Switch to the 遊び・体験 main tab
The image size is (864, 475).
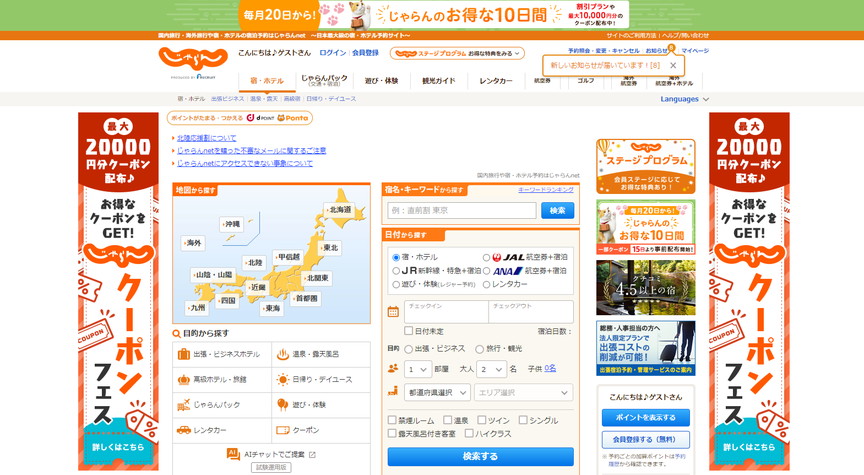click(x=381, y=81)
